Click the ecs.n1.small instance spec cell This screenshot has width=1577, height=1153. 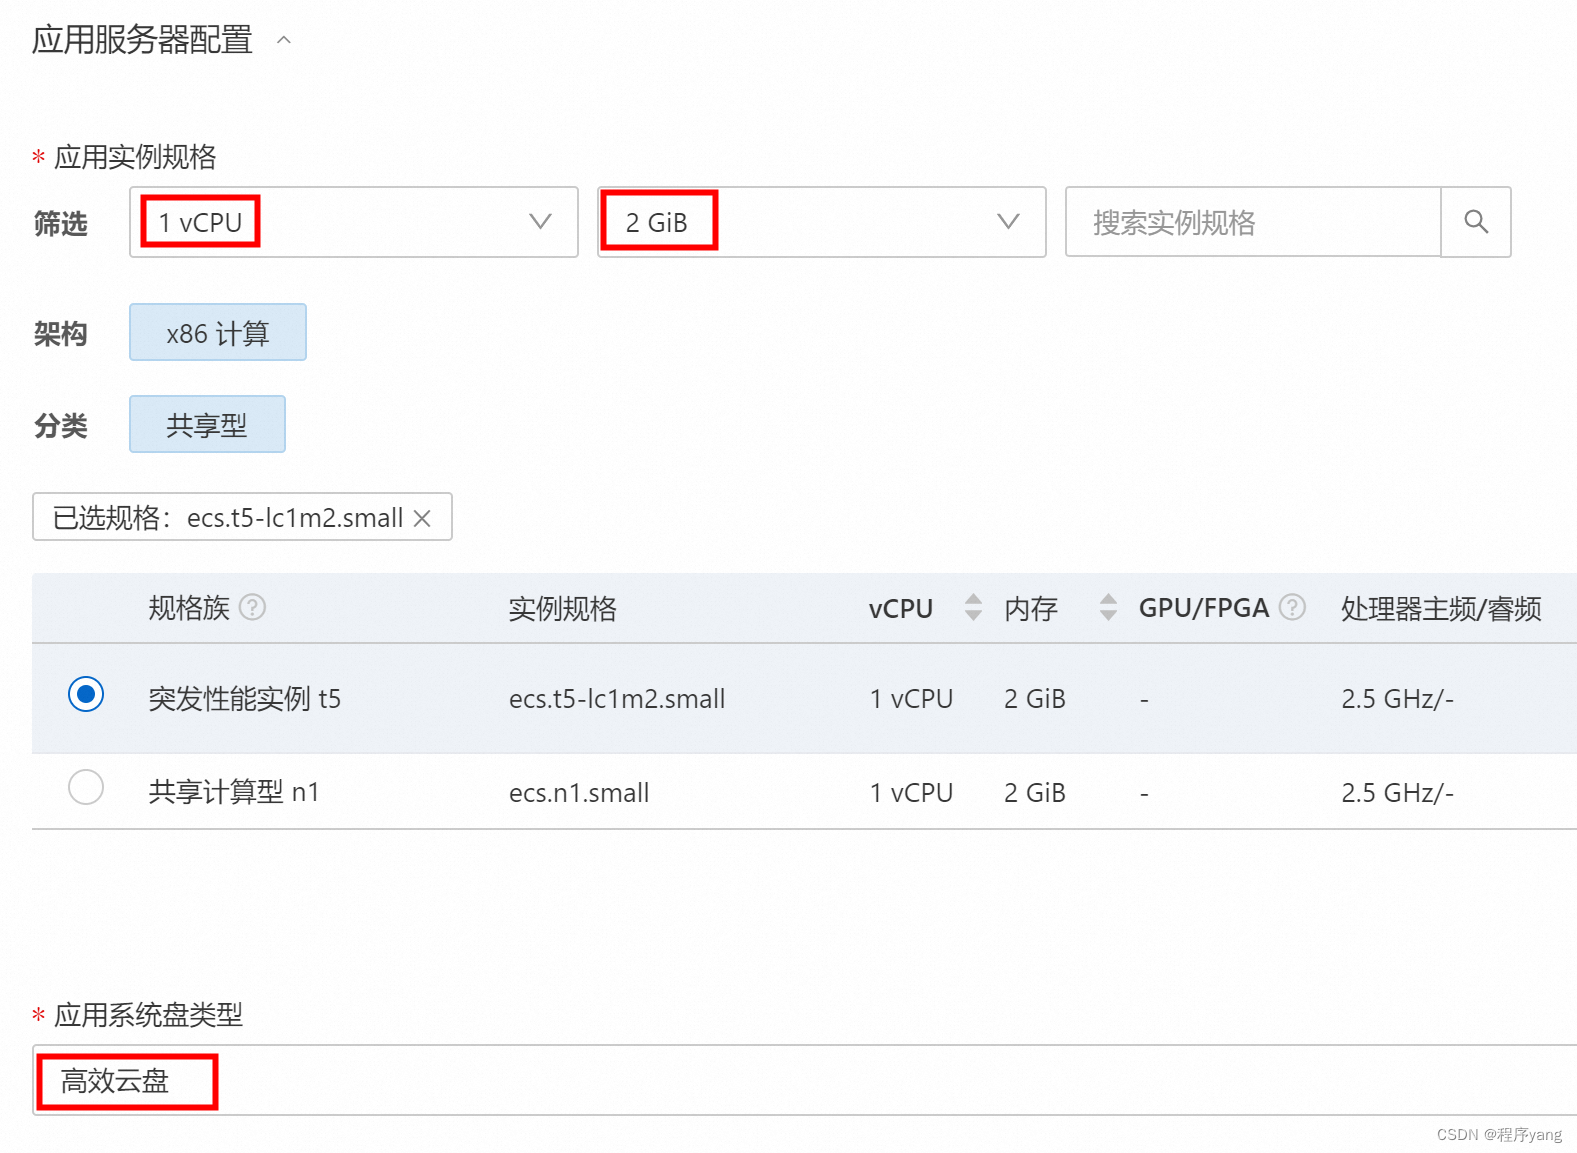[x=579, y=793]
